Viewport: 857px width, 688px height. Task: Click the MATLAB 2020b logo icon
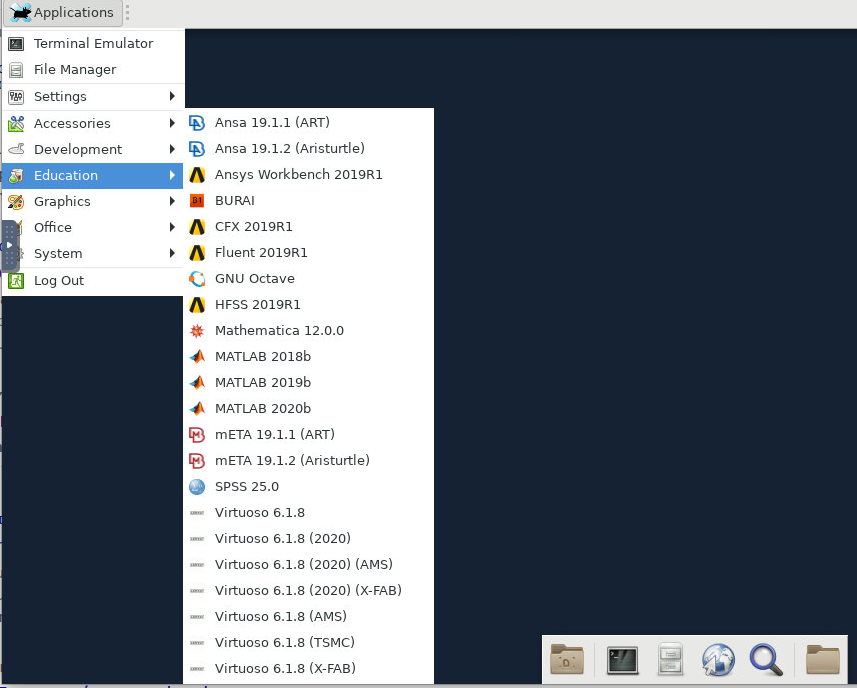197,408
